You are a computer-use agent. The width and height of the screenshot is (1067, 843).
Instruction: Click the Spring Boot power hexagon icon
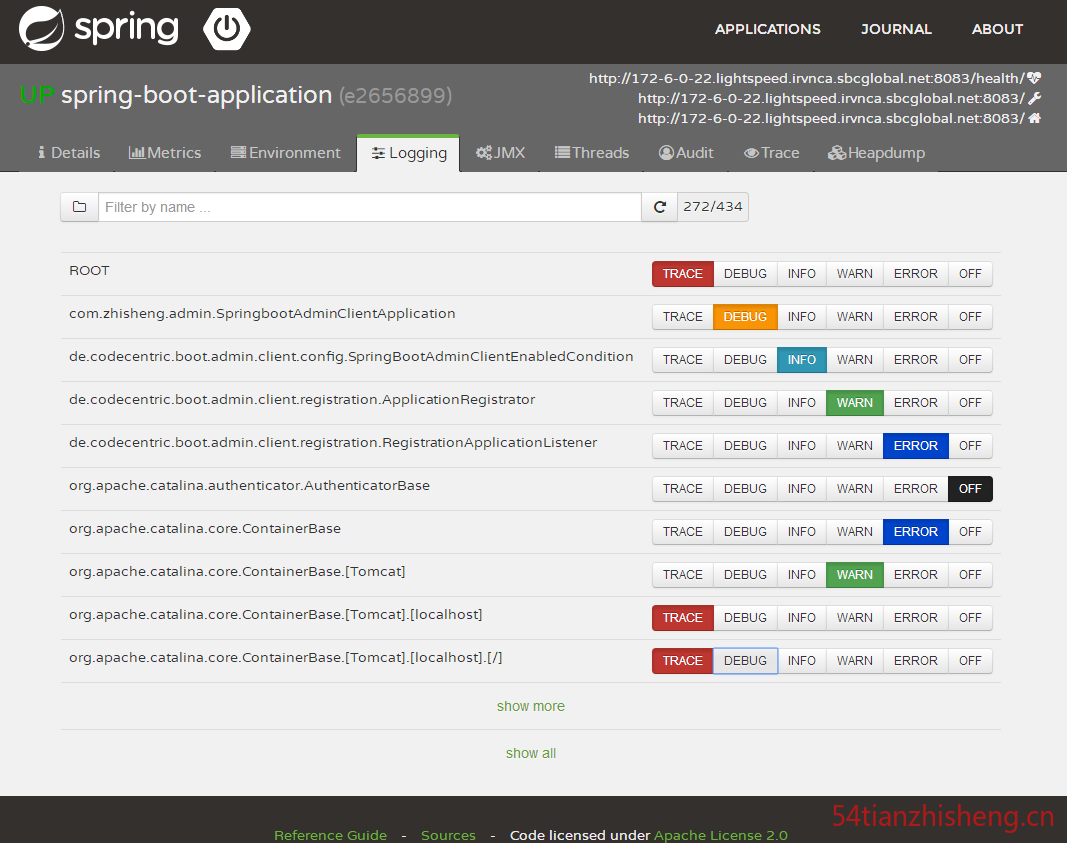(227, 29)
